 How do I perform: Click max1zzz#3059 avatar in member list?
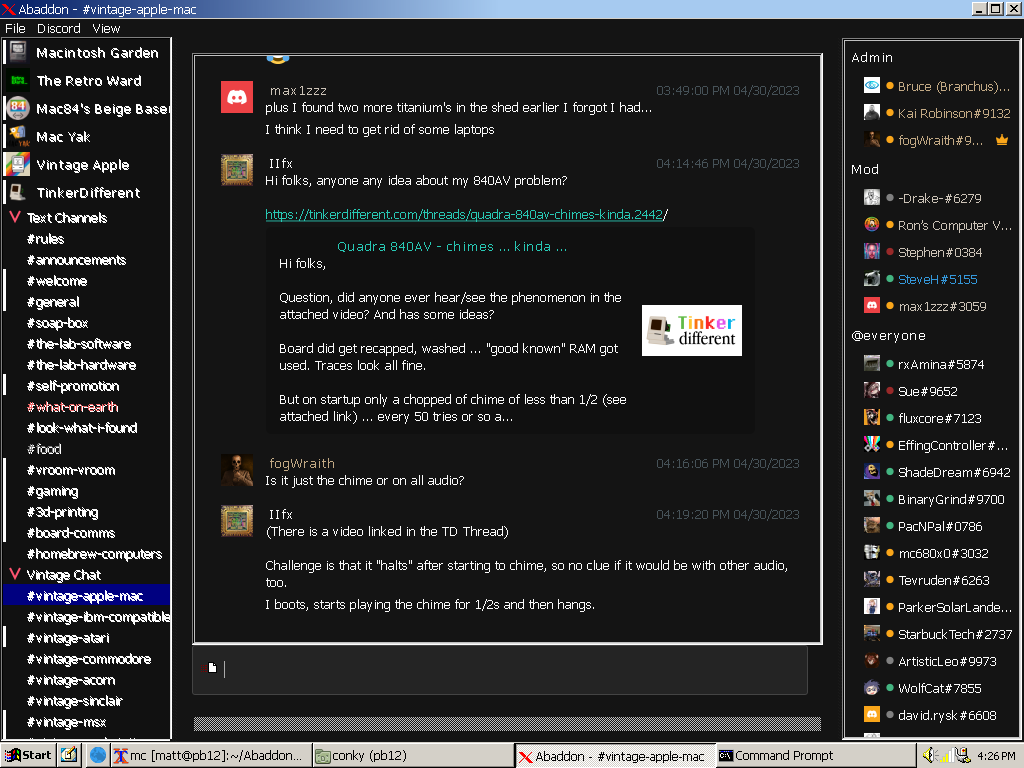[x=872, y=306]
